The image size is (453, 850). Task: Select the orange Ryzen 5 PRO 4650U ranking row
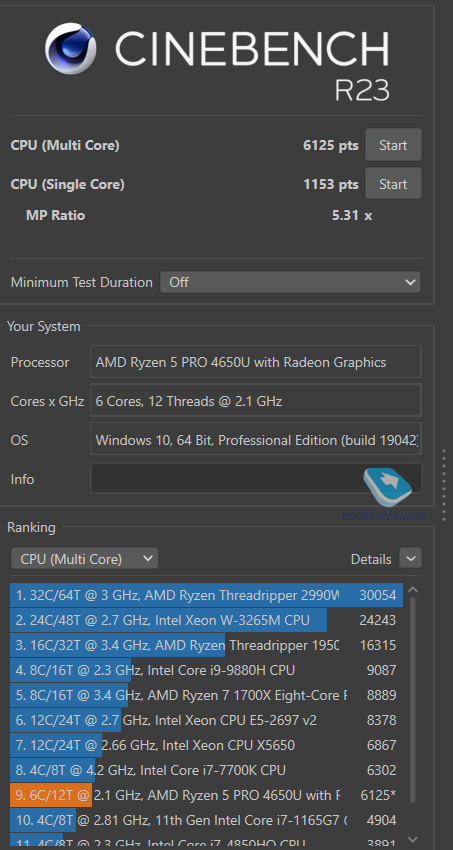(206, 795)
